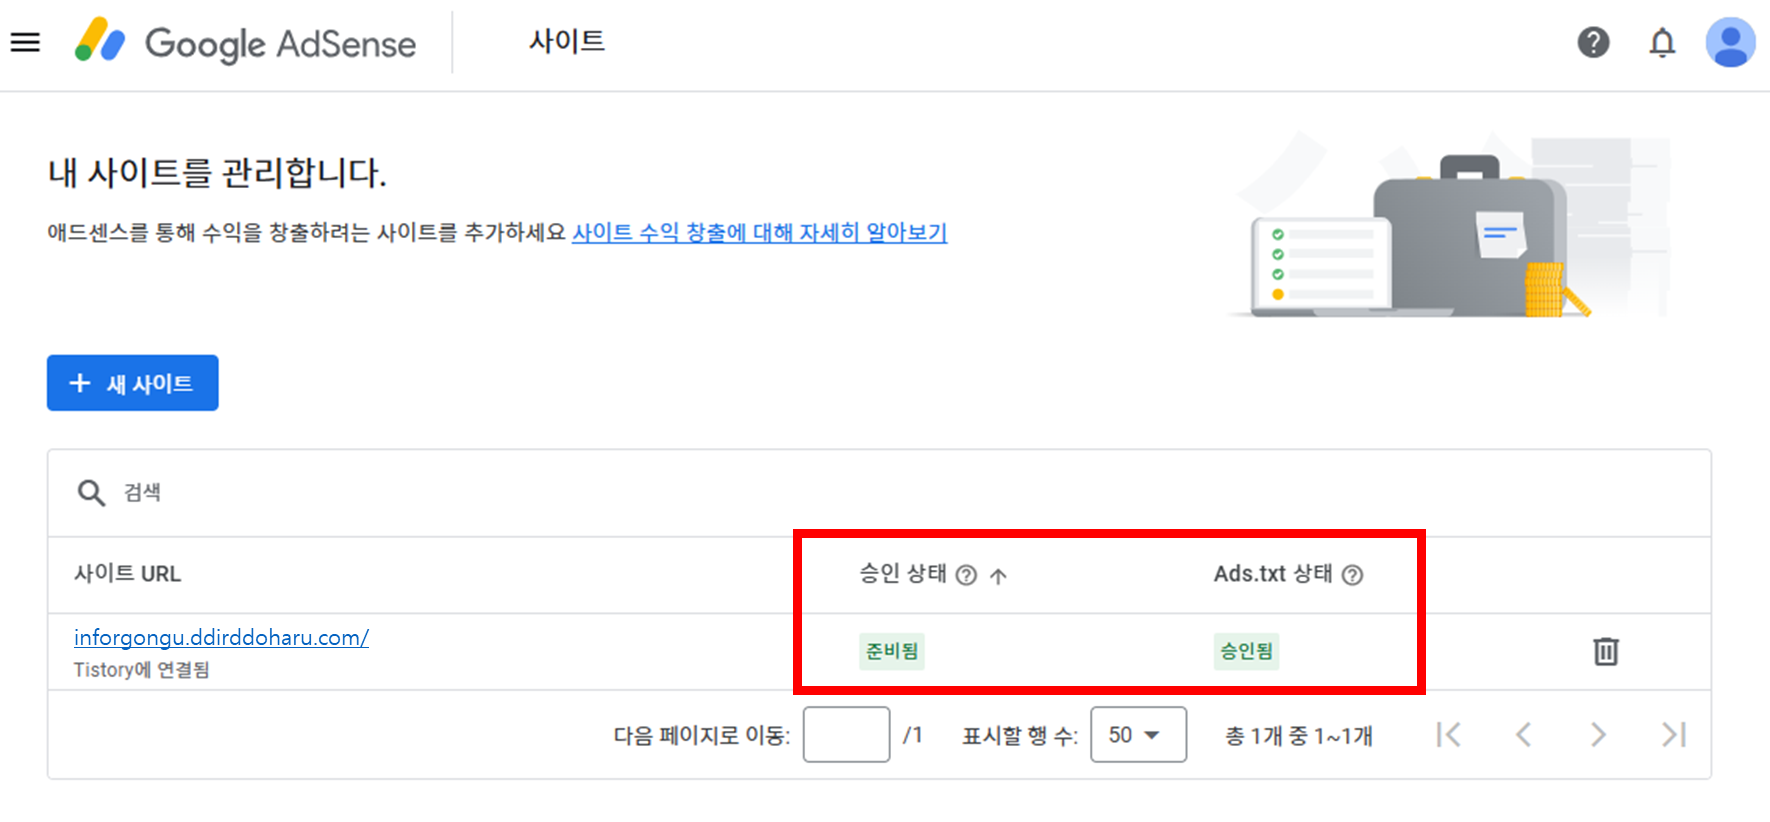1770x822 pixels.
Task: Open the help question mark icon
Action: [1594, 43]
